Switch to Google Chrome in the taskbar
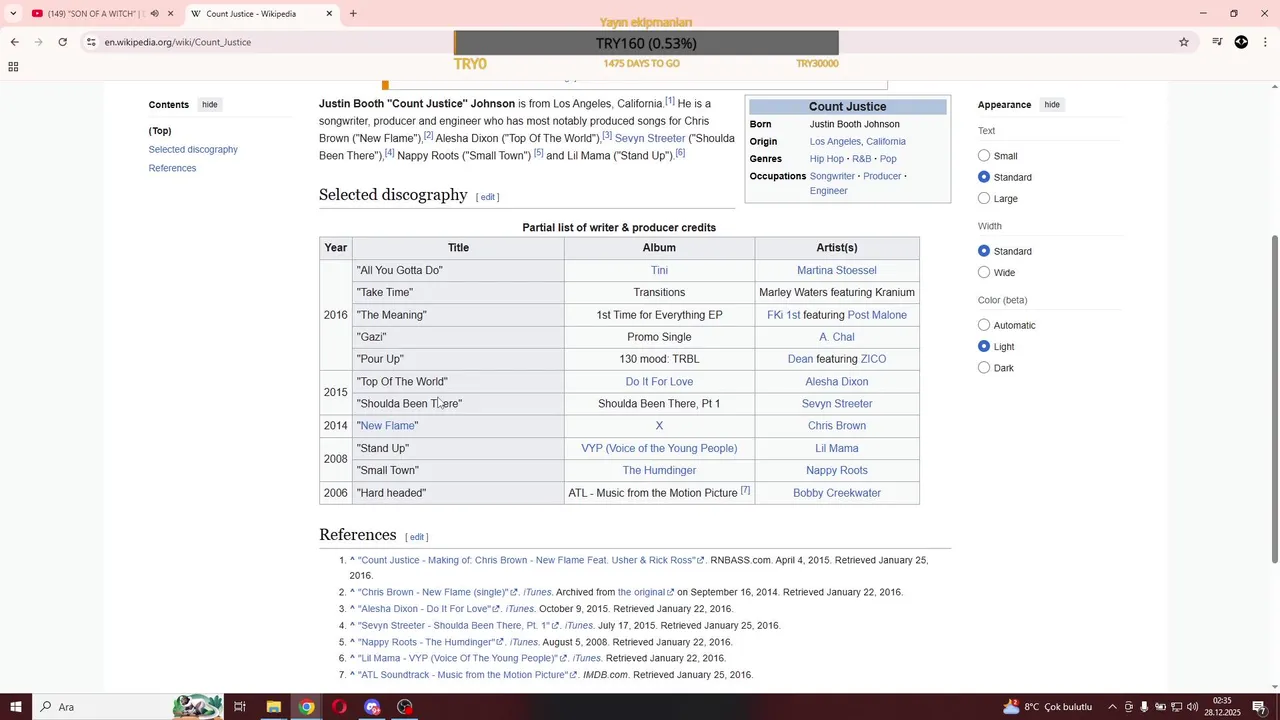 [x=306, y=707]
